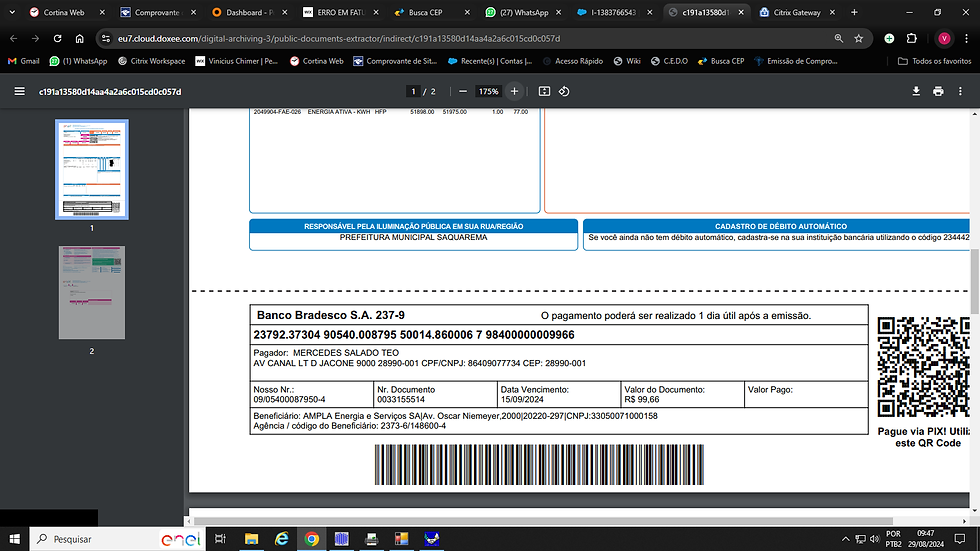Open the tab search dropdown arrow
Image resolution: width=980 pixels, height=551 pixels.
(12, 12)
